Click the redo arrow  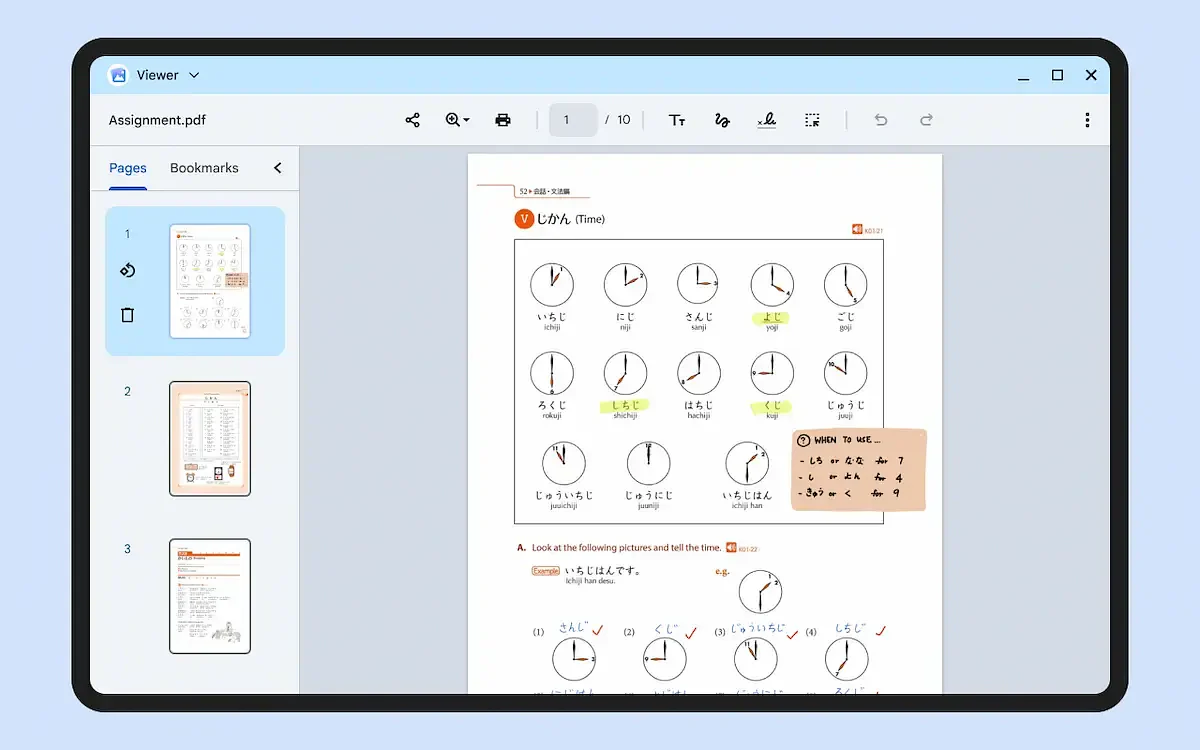pyautogui.click(x=926, y=120)
